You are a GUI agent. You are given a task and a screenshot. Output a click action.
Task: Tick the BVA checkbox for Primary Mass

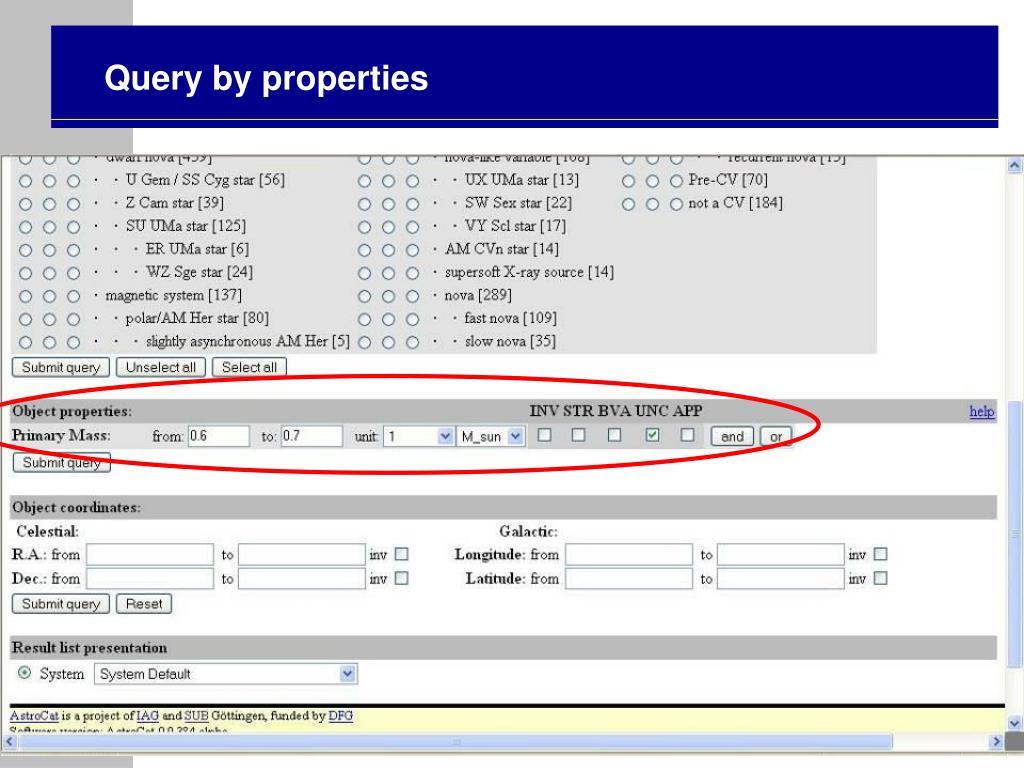(x=614, y=434)
